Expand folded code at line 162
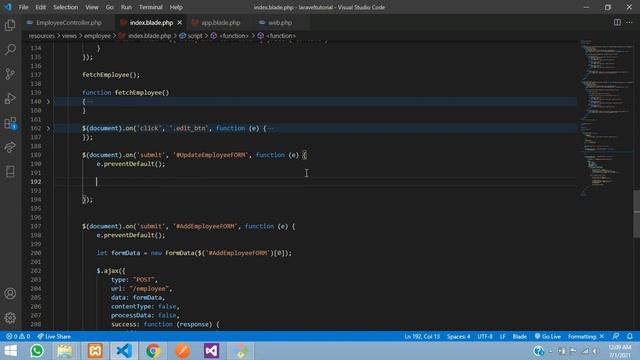This screenshot has height=360, width=640. click(x=48, y=128)
